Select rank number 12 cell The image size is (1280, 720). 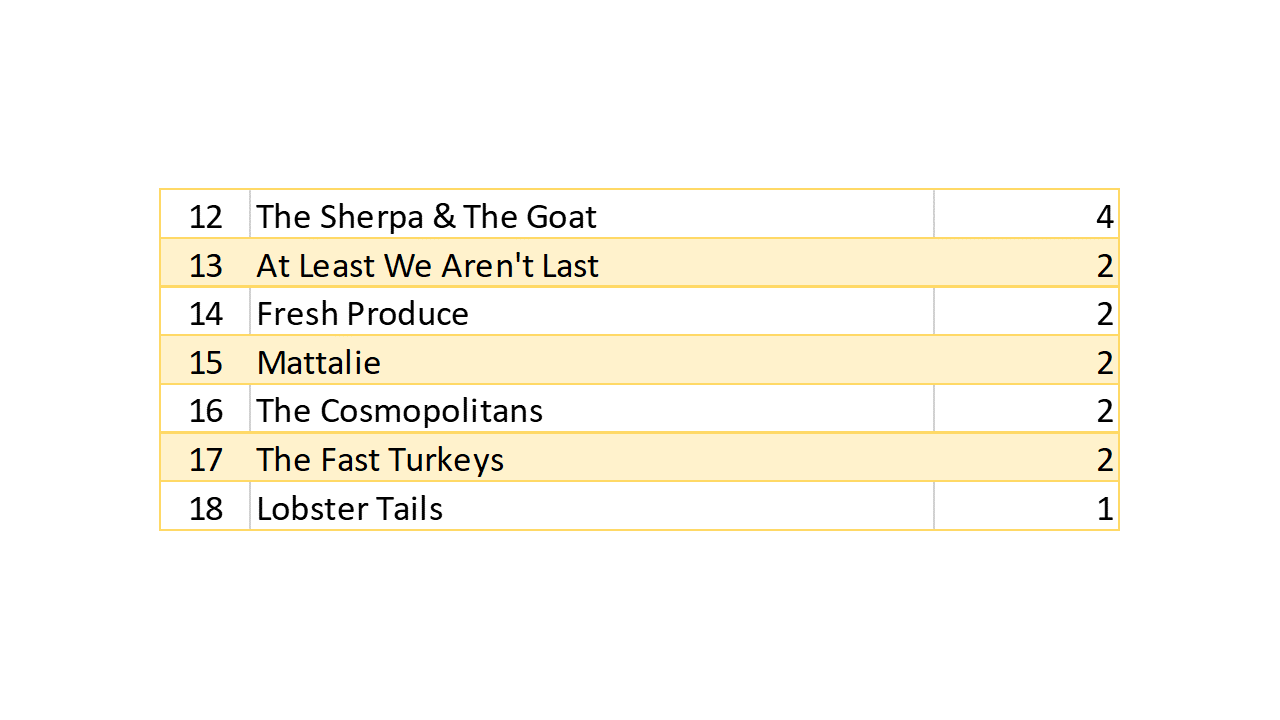click(x=206, y=216)
